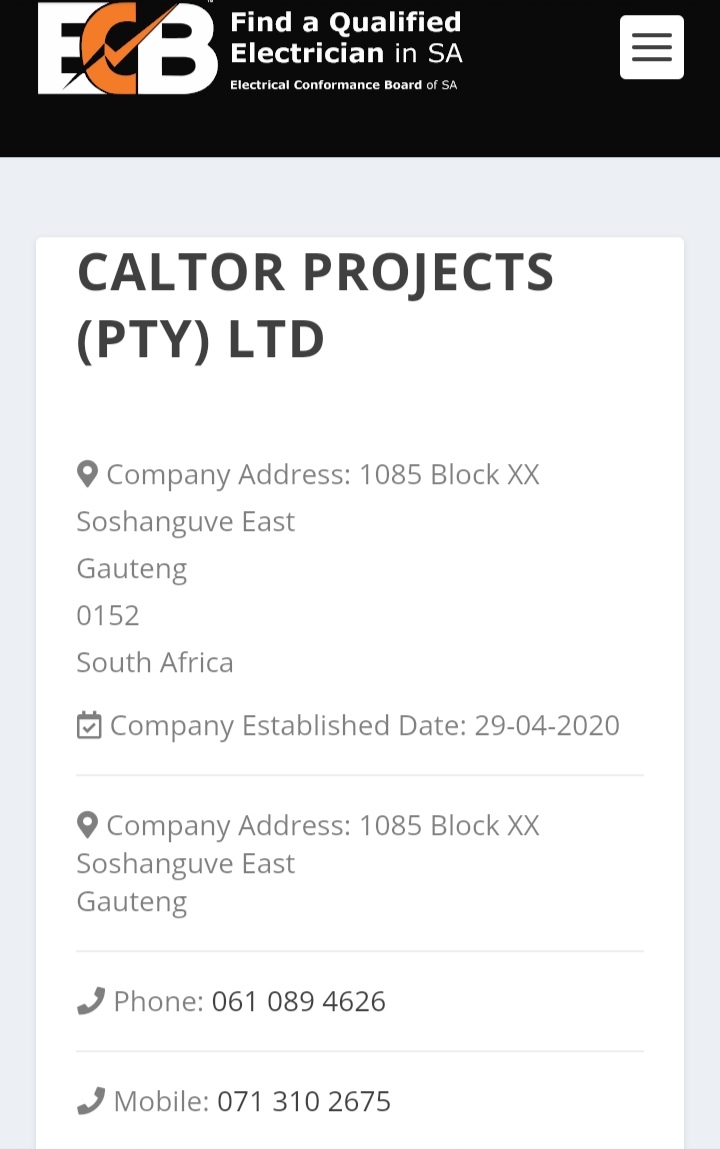Click the calendar check icon beside Established Date

(x=89, y=725)
